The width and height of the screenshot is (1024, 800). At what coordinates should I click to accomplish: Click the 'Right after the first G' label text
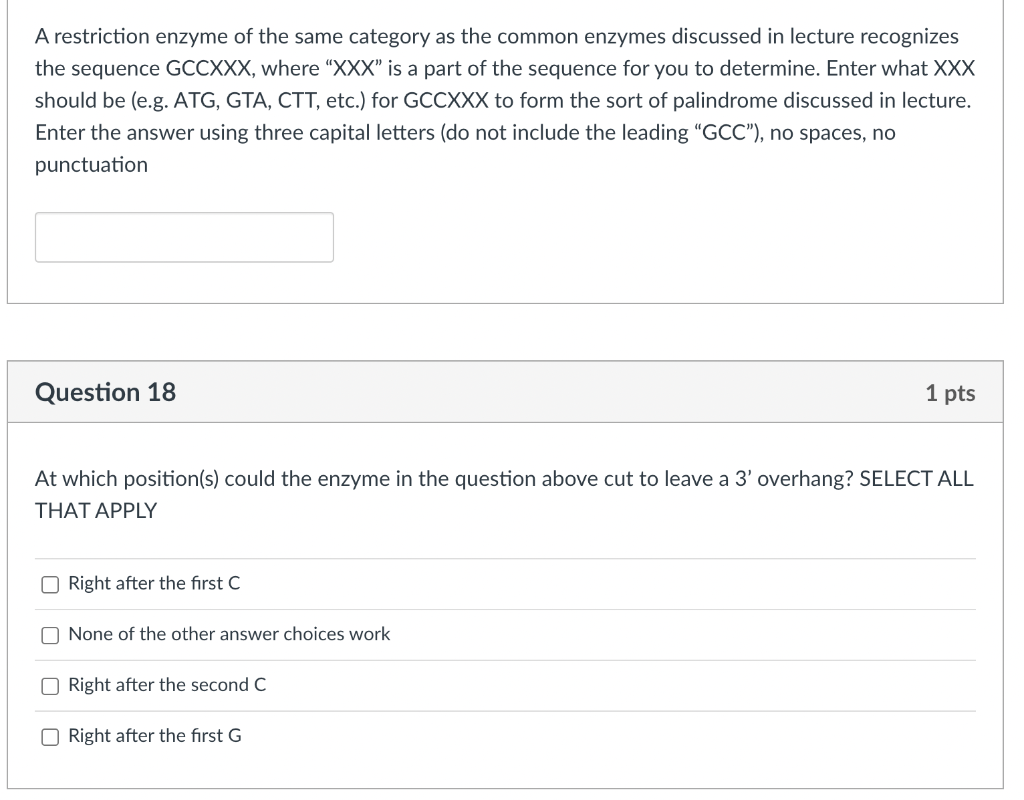[x=155, y=736]
